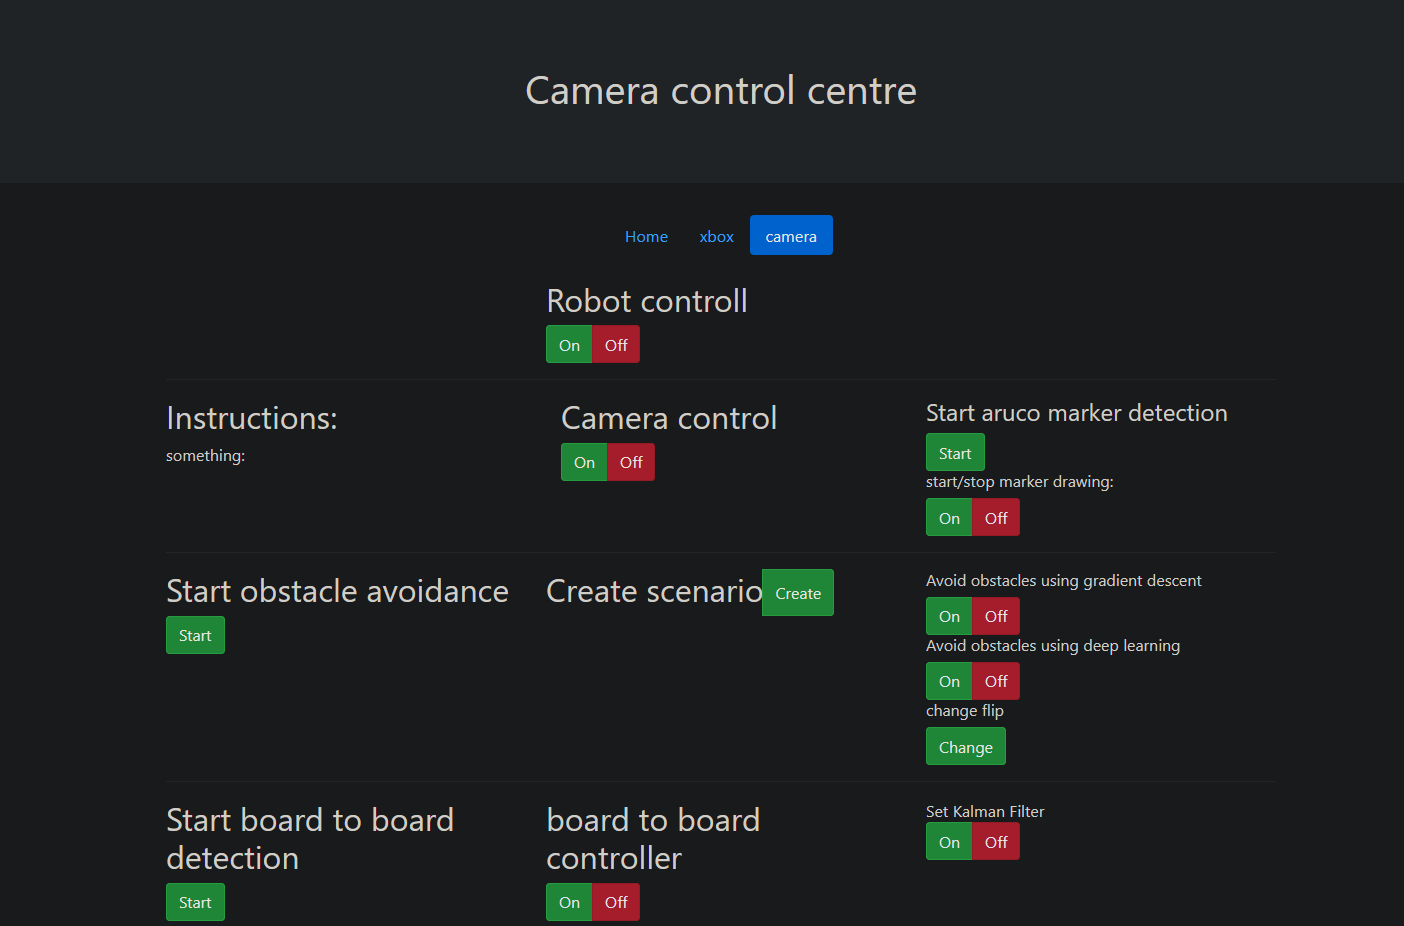Click the Instructions: heading
This screenshot has width=1404, height=926.
[252, 418]
